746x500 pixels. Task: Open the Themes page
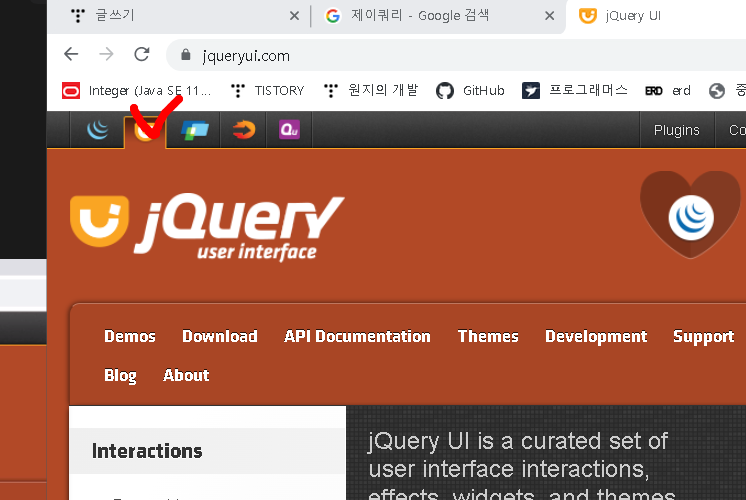(488, 336)
